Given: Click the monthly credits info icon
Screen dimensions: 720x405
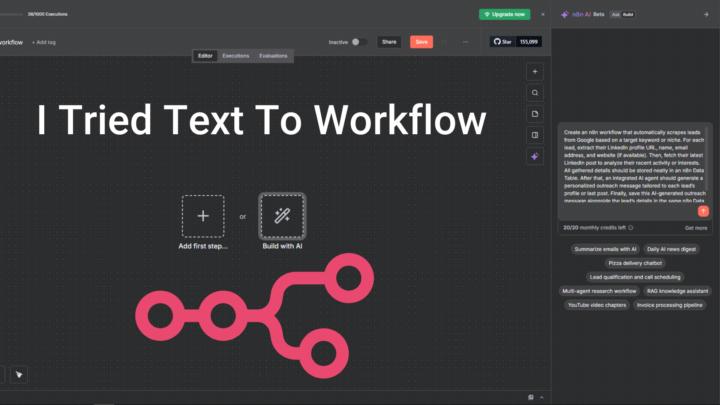Looking at the screenshot, I should [x=631, y=228].
